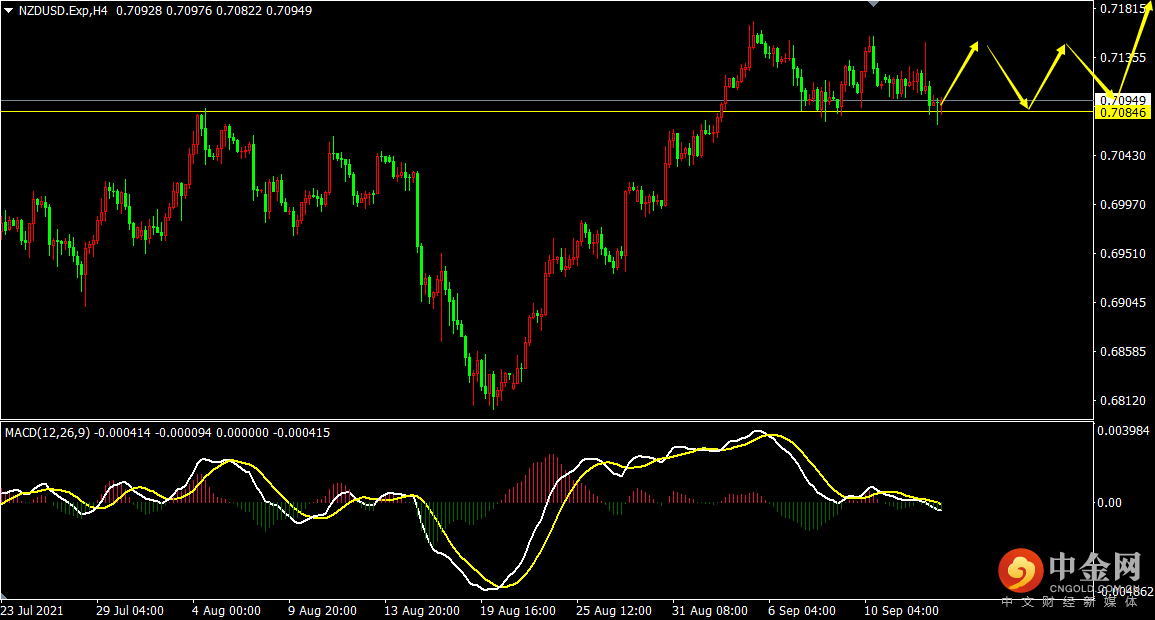Click the NZDUSD.Exp,H4 chart title text
1155x620 pixels.
pos(63,11)
